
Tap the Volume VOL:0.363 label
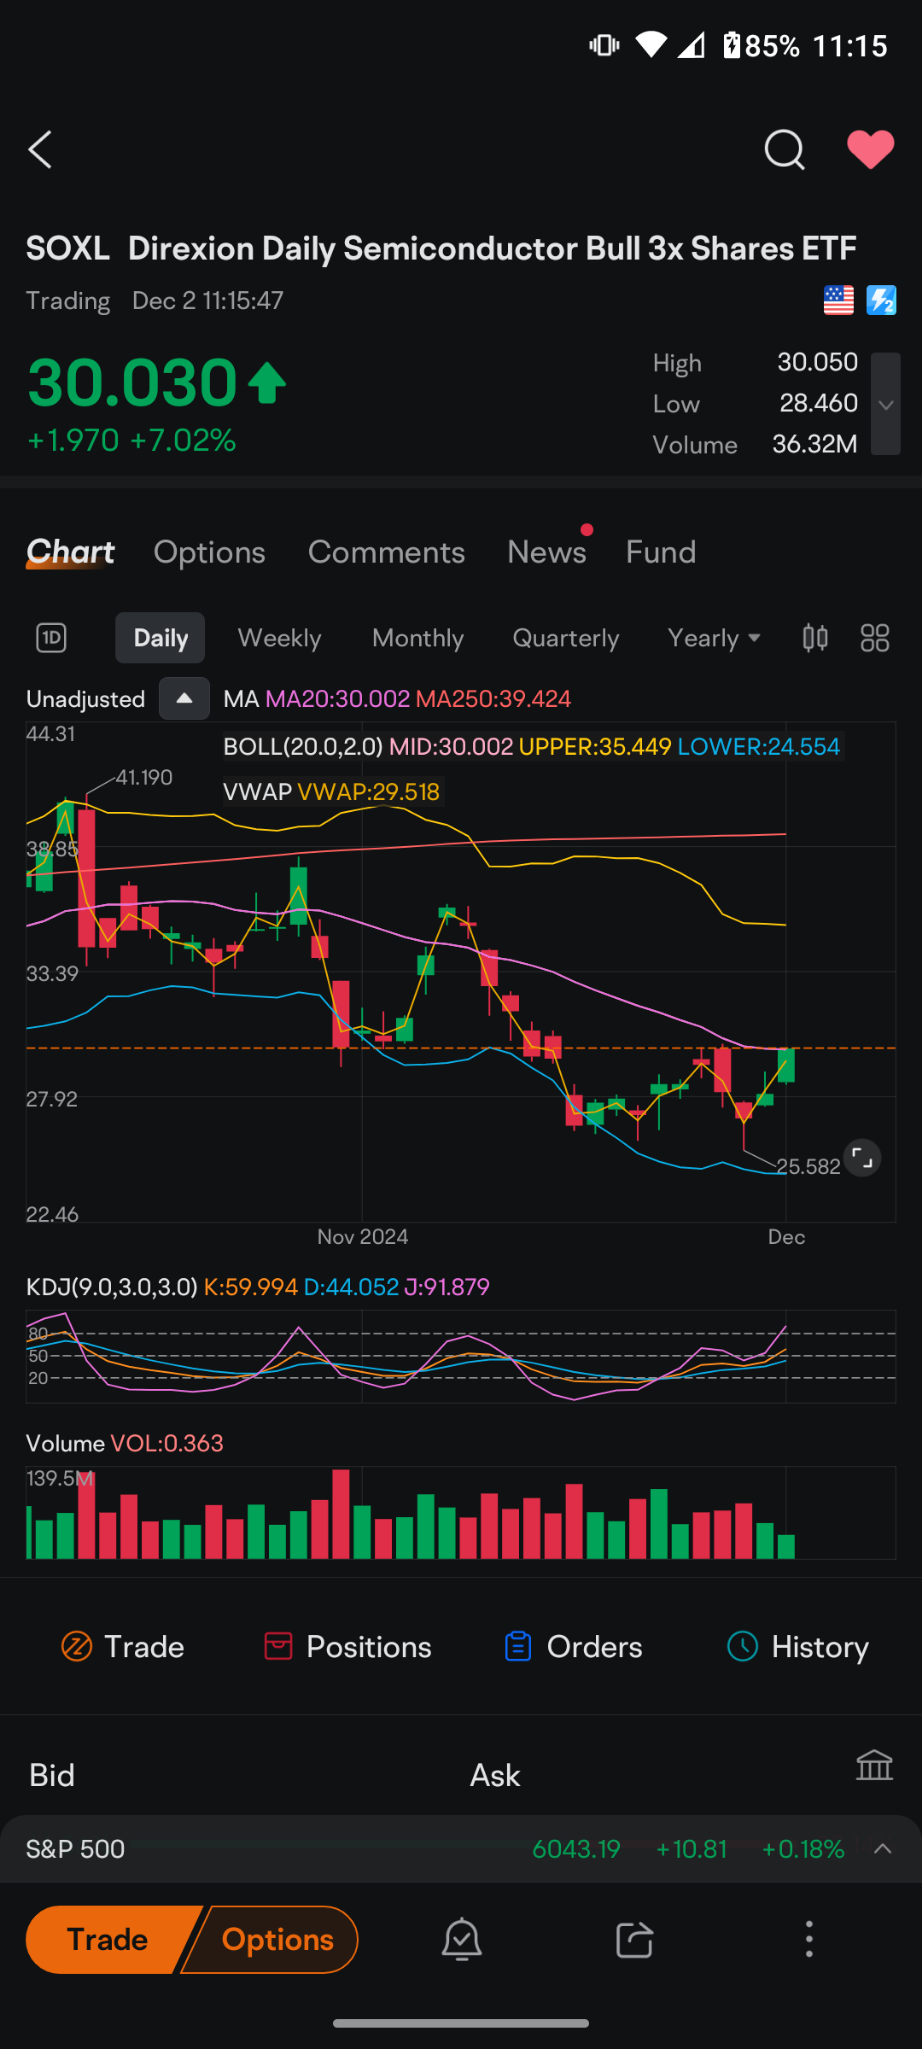124,1443
